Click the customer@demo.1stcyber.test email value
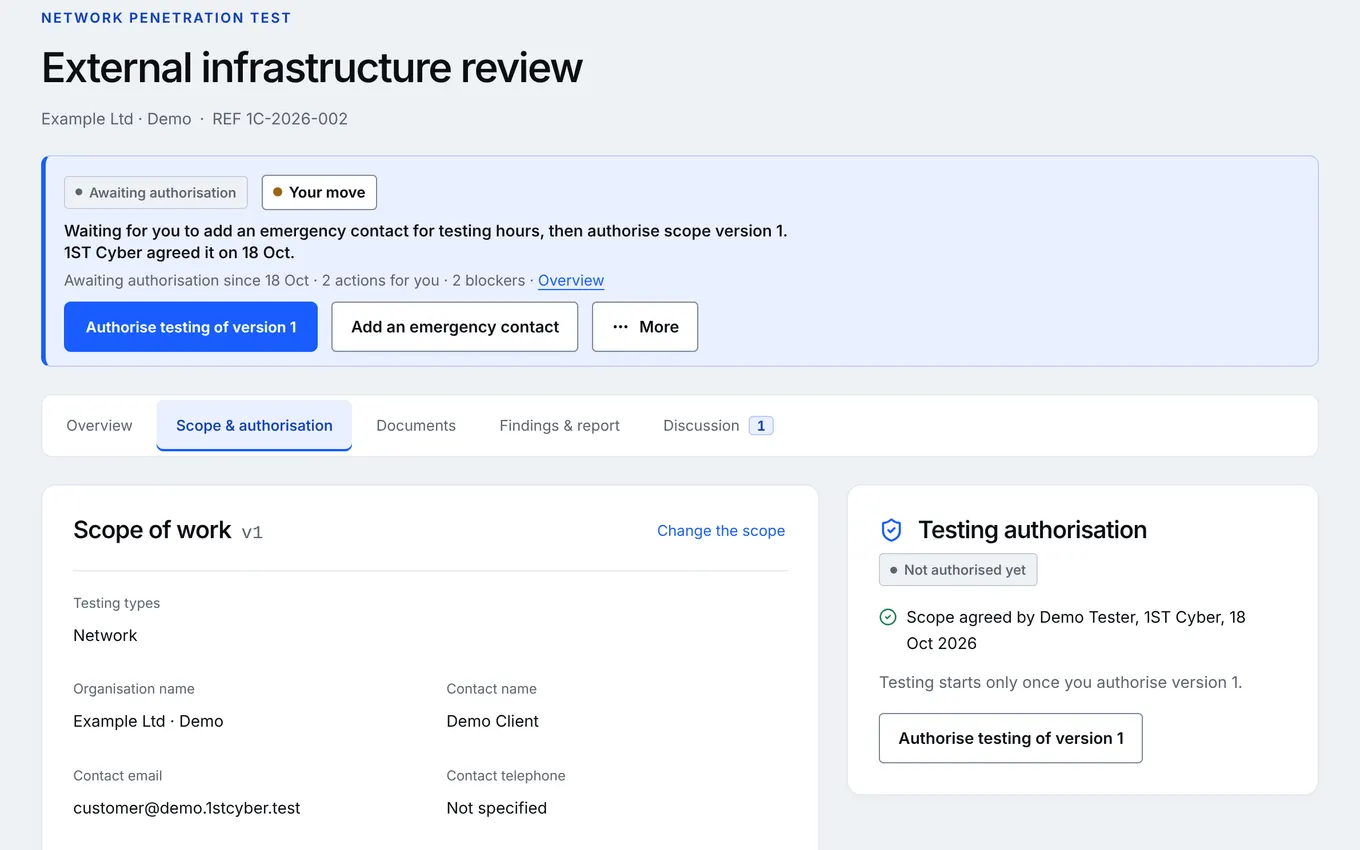 (x=187, y=808)
